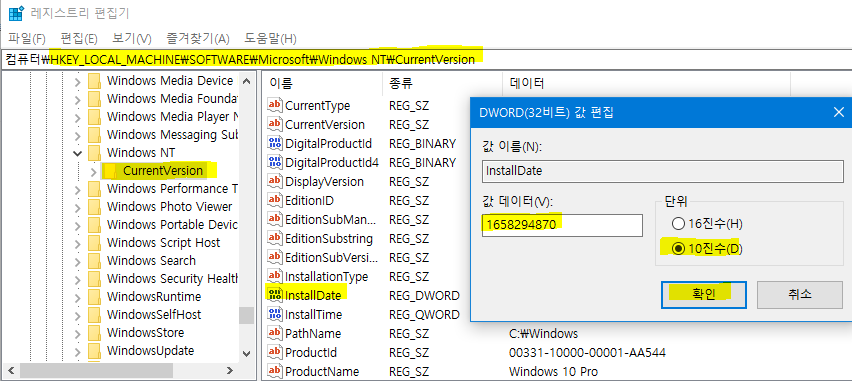This screenshot has height=381, width=852.
Task: Open the 보기(V) menu
Action: tap(131, 39)
